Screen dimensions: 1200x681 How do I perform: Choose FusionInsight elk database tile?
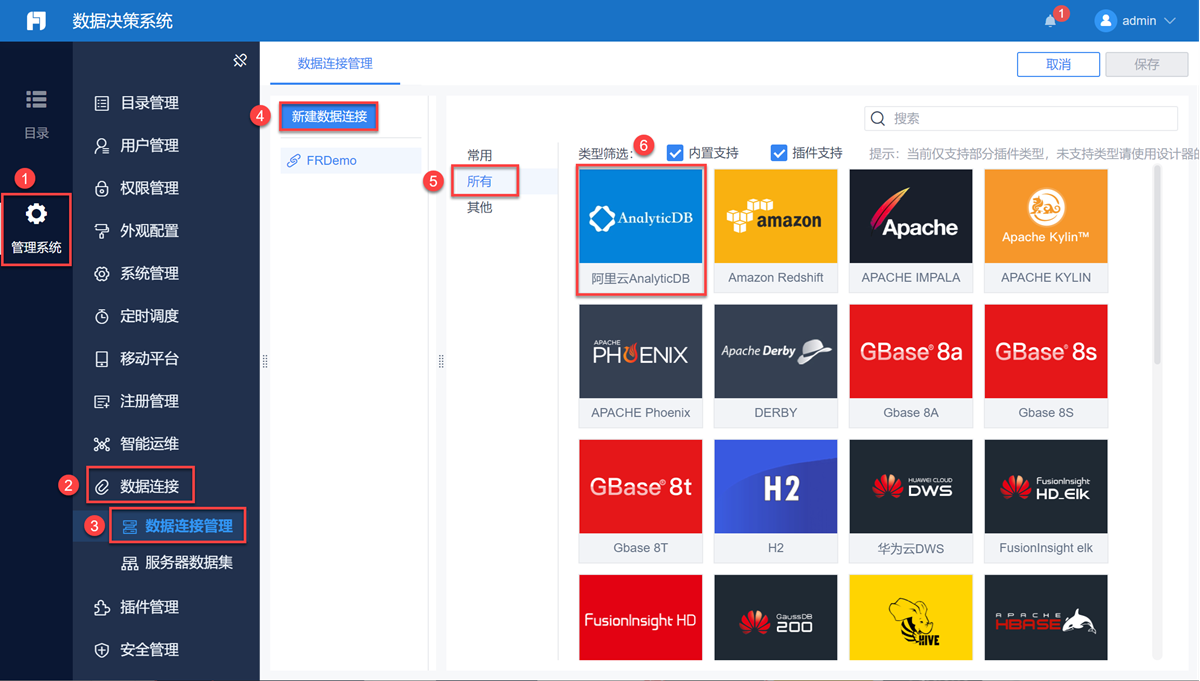click(1046, 501)
